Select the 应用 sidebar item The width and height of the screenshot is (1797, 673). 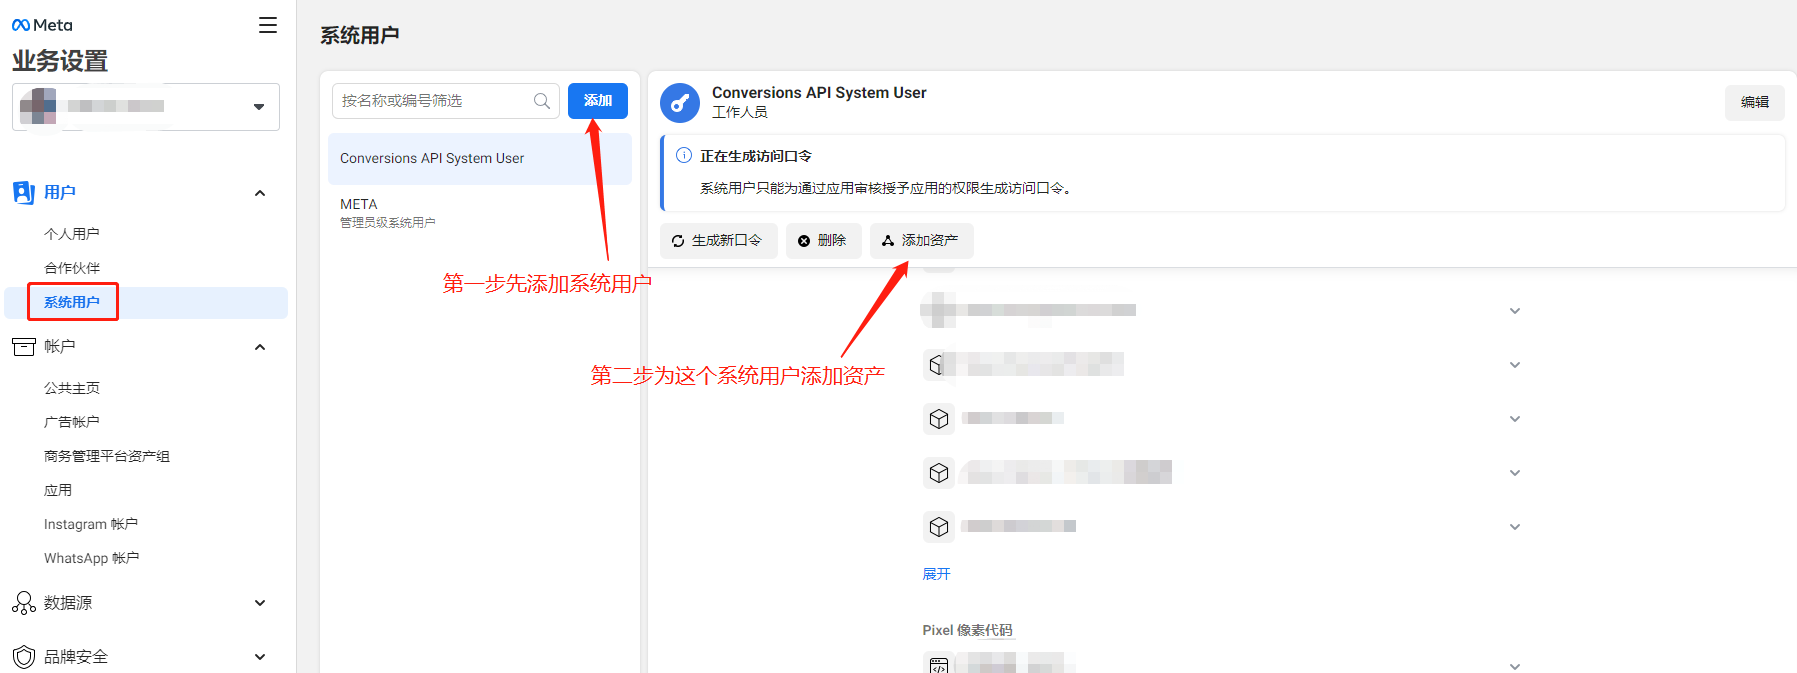click(x=58, y=490)
